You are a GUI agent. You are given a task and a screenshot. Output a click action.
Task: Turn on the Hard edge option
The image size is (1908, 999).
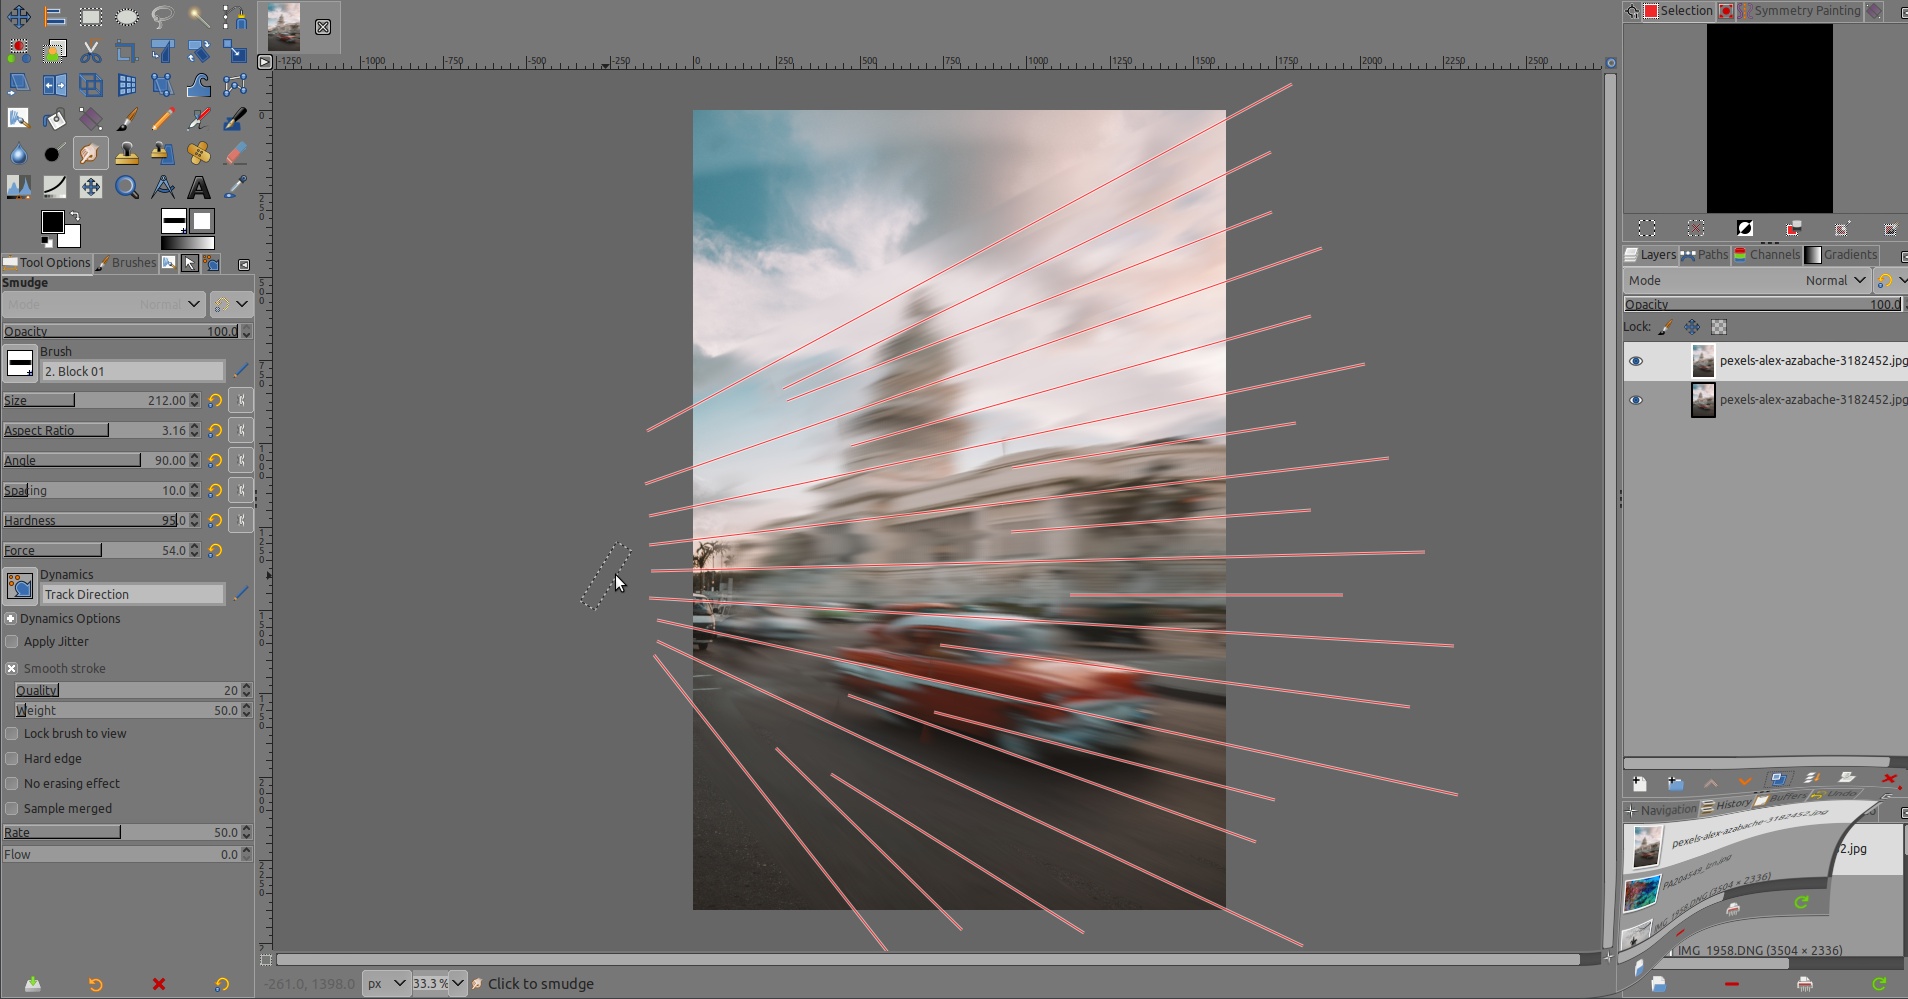click(x=12, y=759)
